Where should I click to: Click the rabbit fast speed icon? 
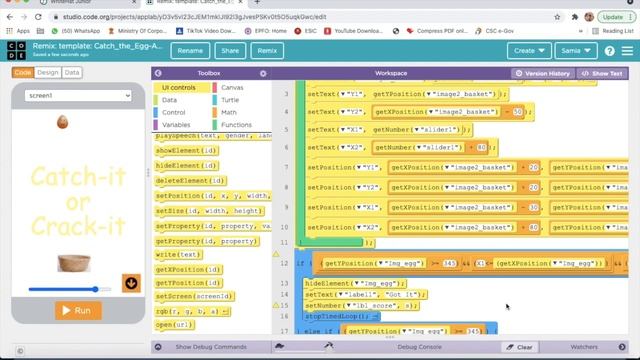(x=329, y=346)
